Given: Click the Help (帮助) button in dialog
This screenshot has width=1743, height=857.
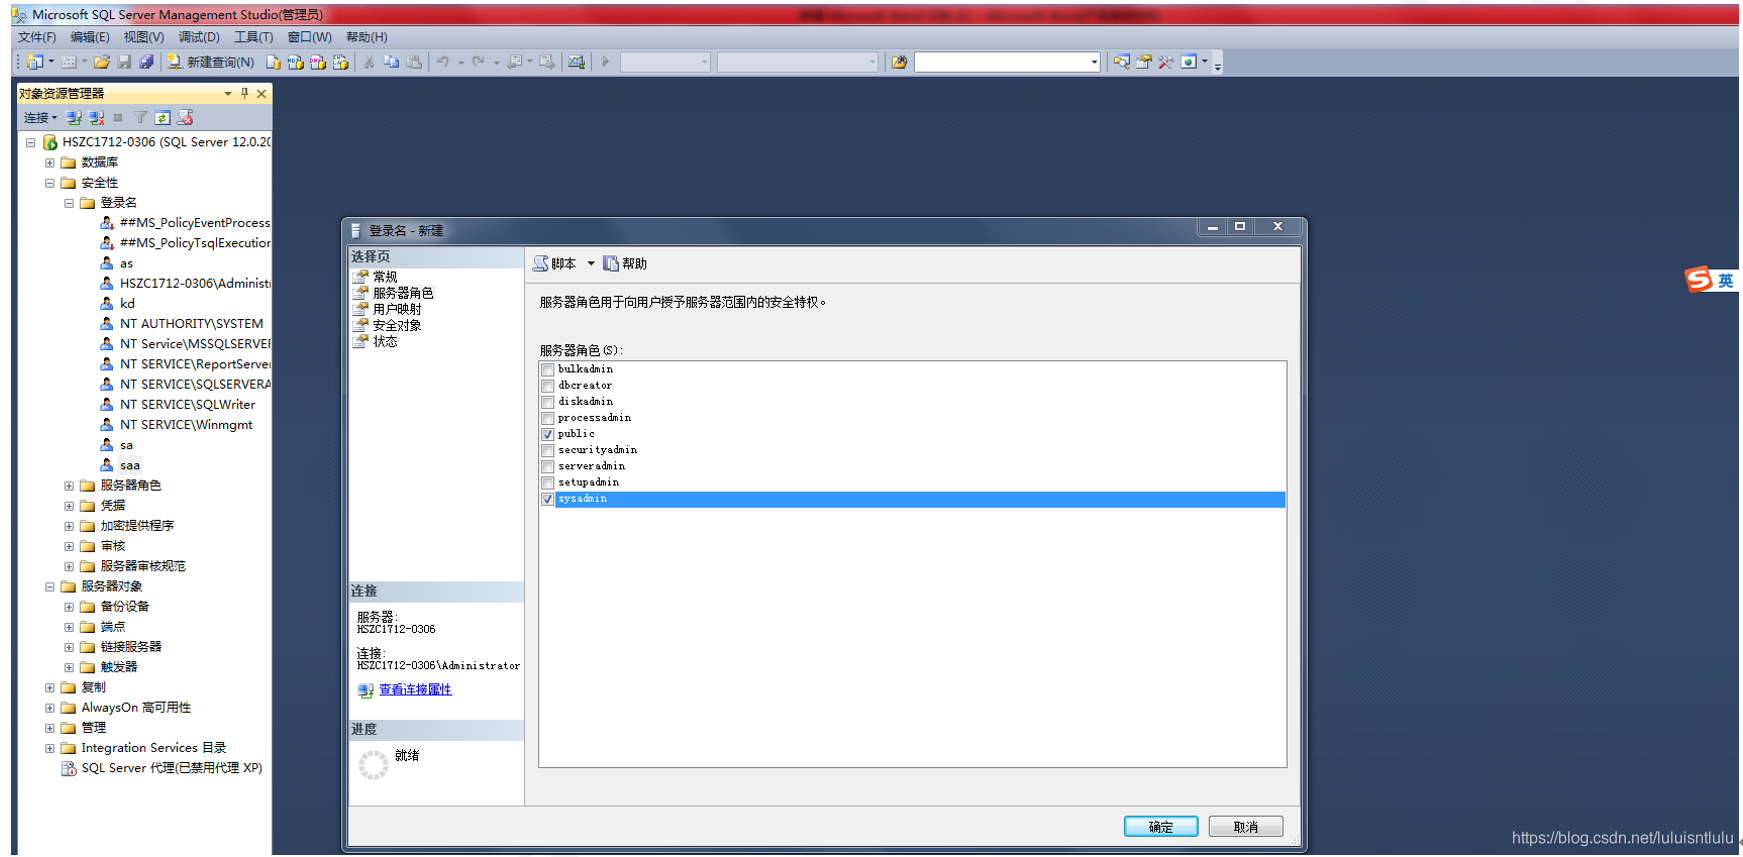Looking at the screenshot, I should point(625,263).
